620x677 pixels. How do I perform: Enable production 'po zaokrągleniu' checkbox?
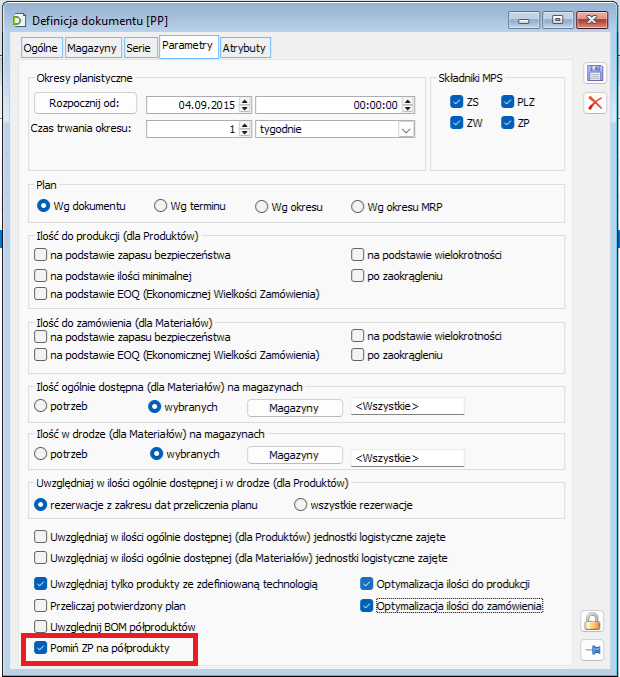click(x=357, y=275)
